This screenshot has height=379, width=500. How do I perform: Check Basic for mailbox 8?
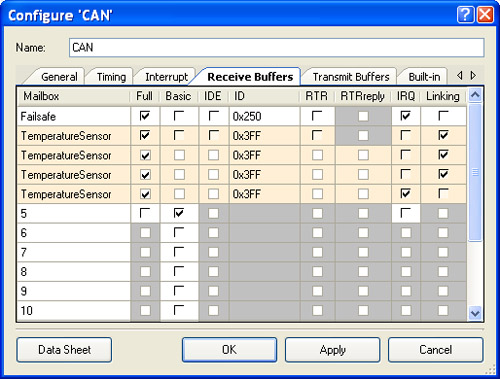click(179, 271)
